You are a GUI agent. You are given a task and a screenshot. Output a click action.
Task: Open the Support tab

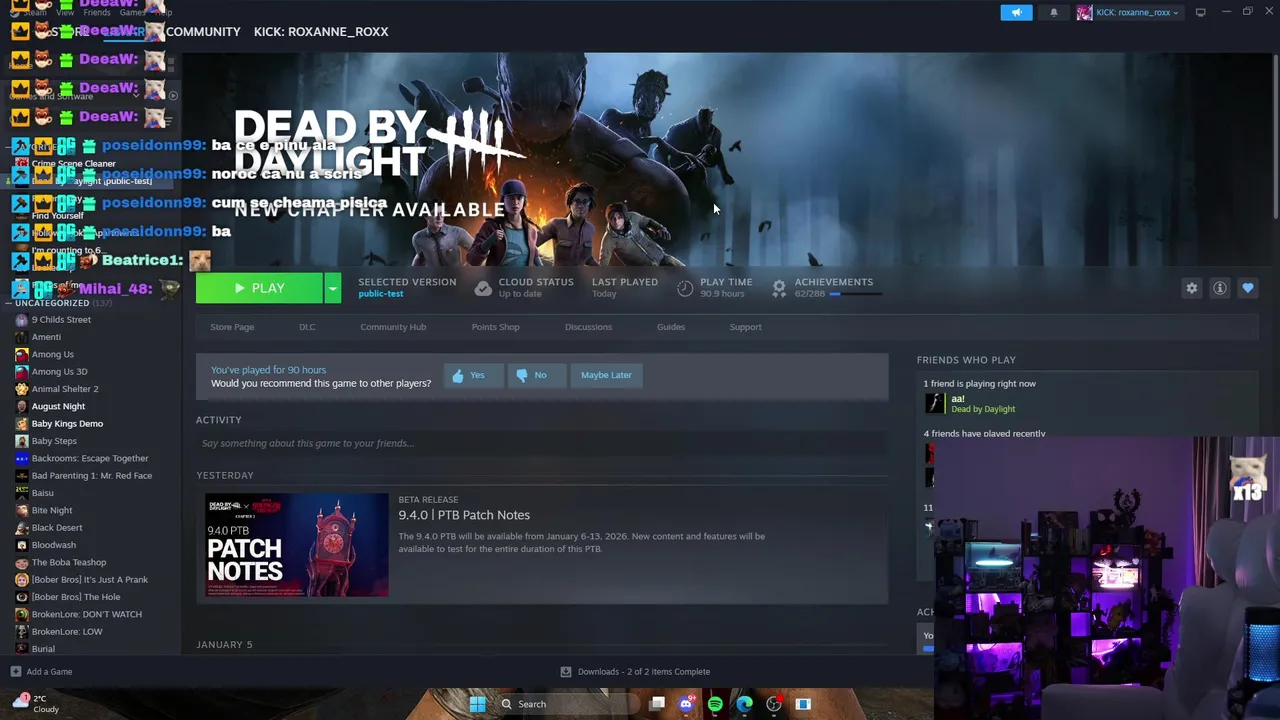coord(745,327)
